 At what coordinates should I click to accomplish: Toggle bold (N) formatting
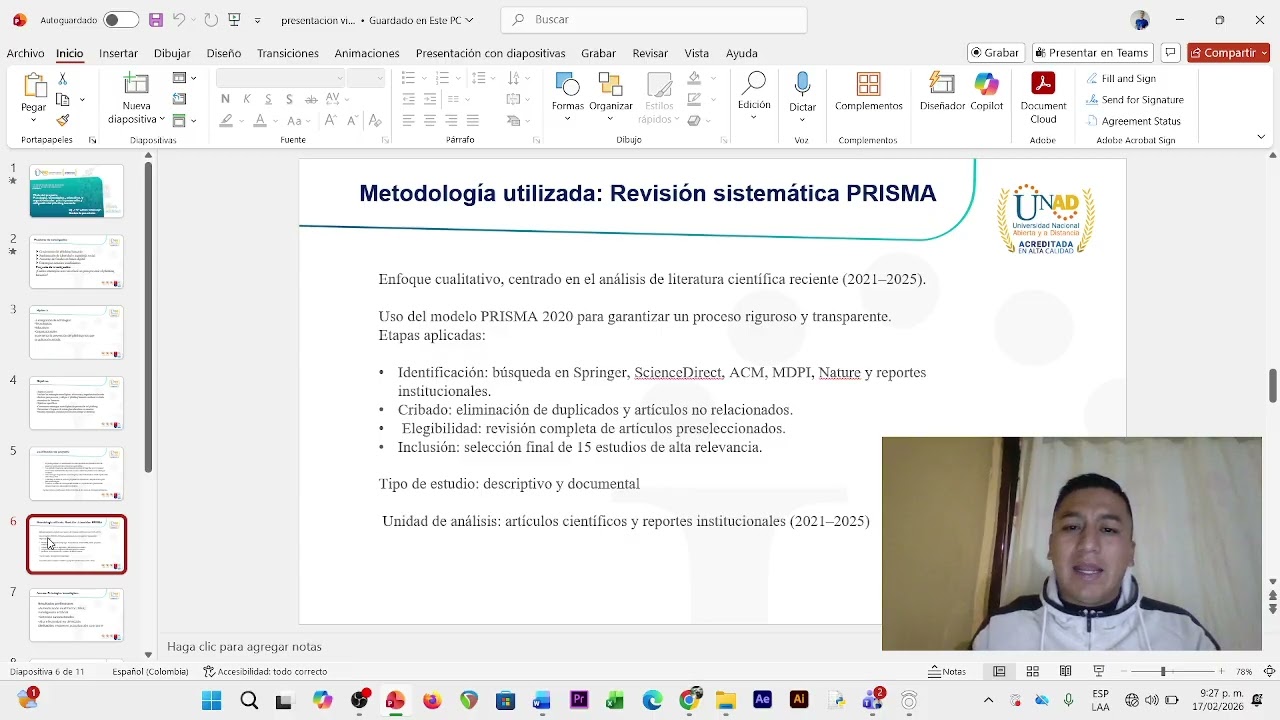(225, 99)
